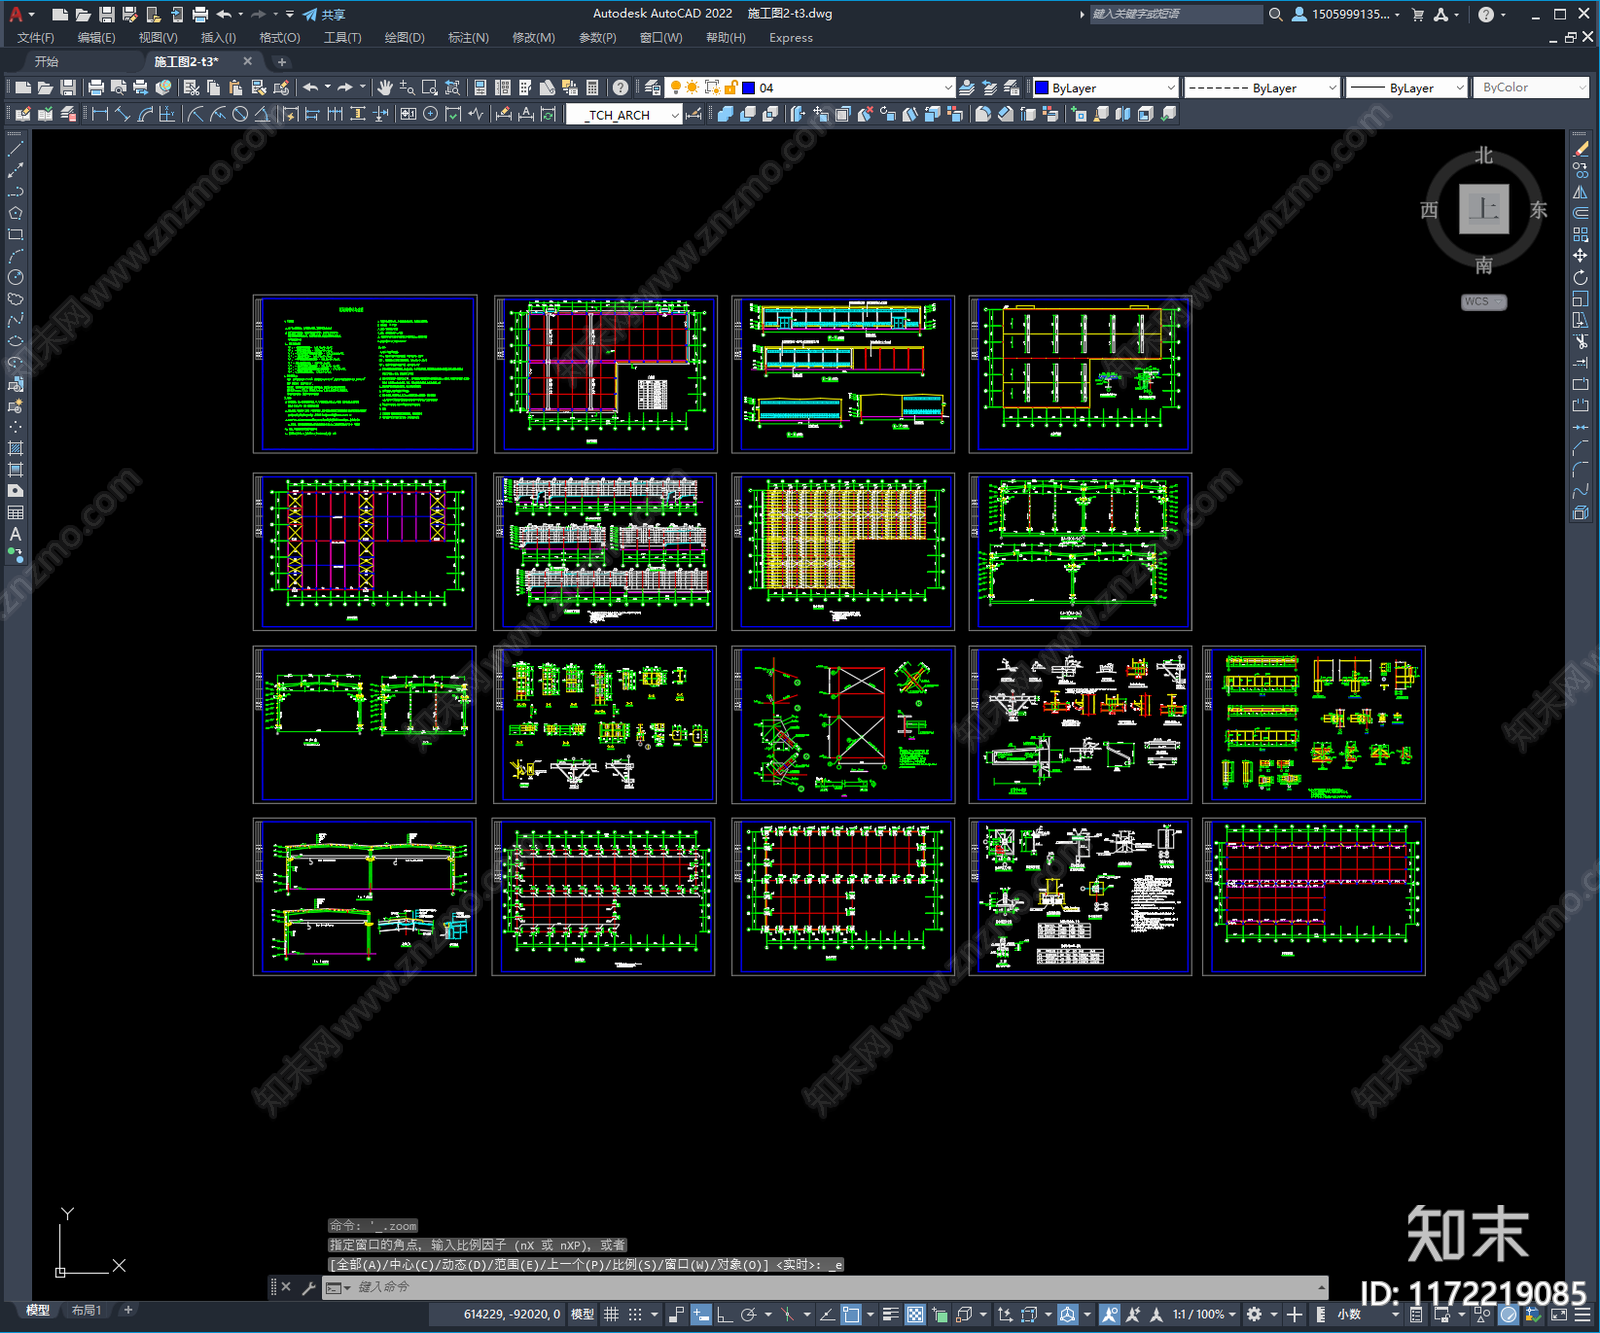This screenshot has width=1600, height=1333.
Task: Click the keyword search box in title bar
Action: tap(1176, 14)
